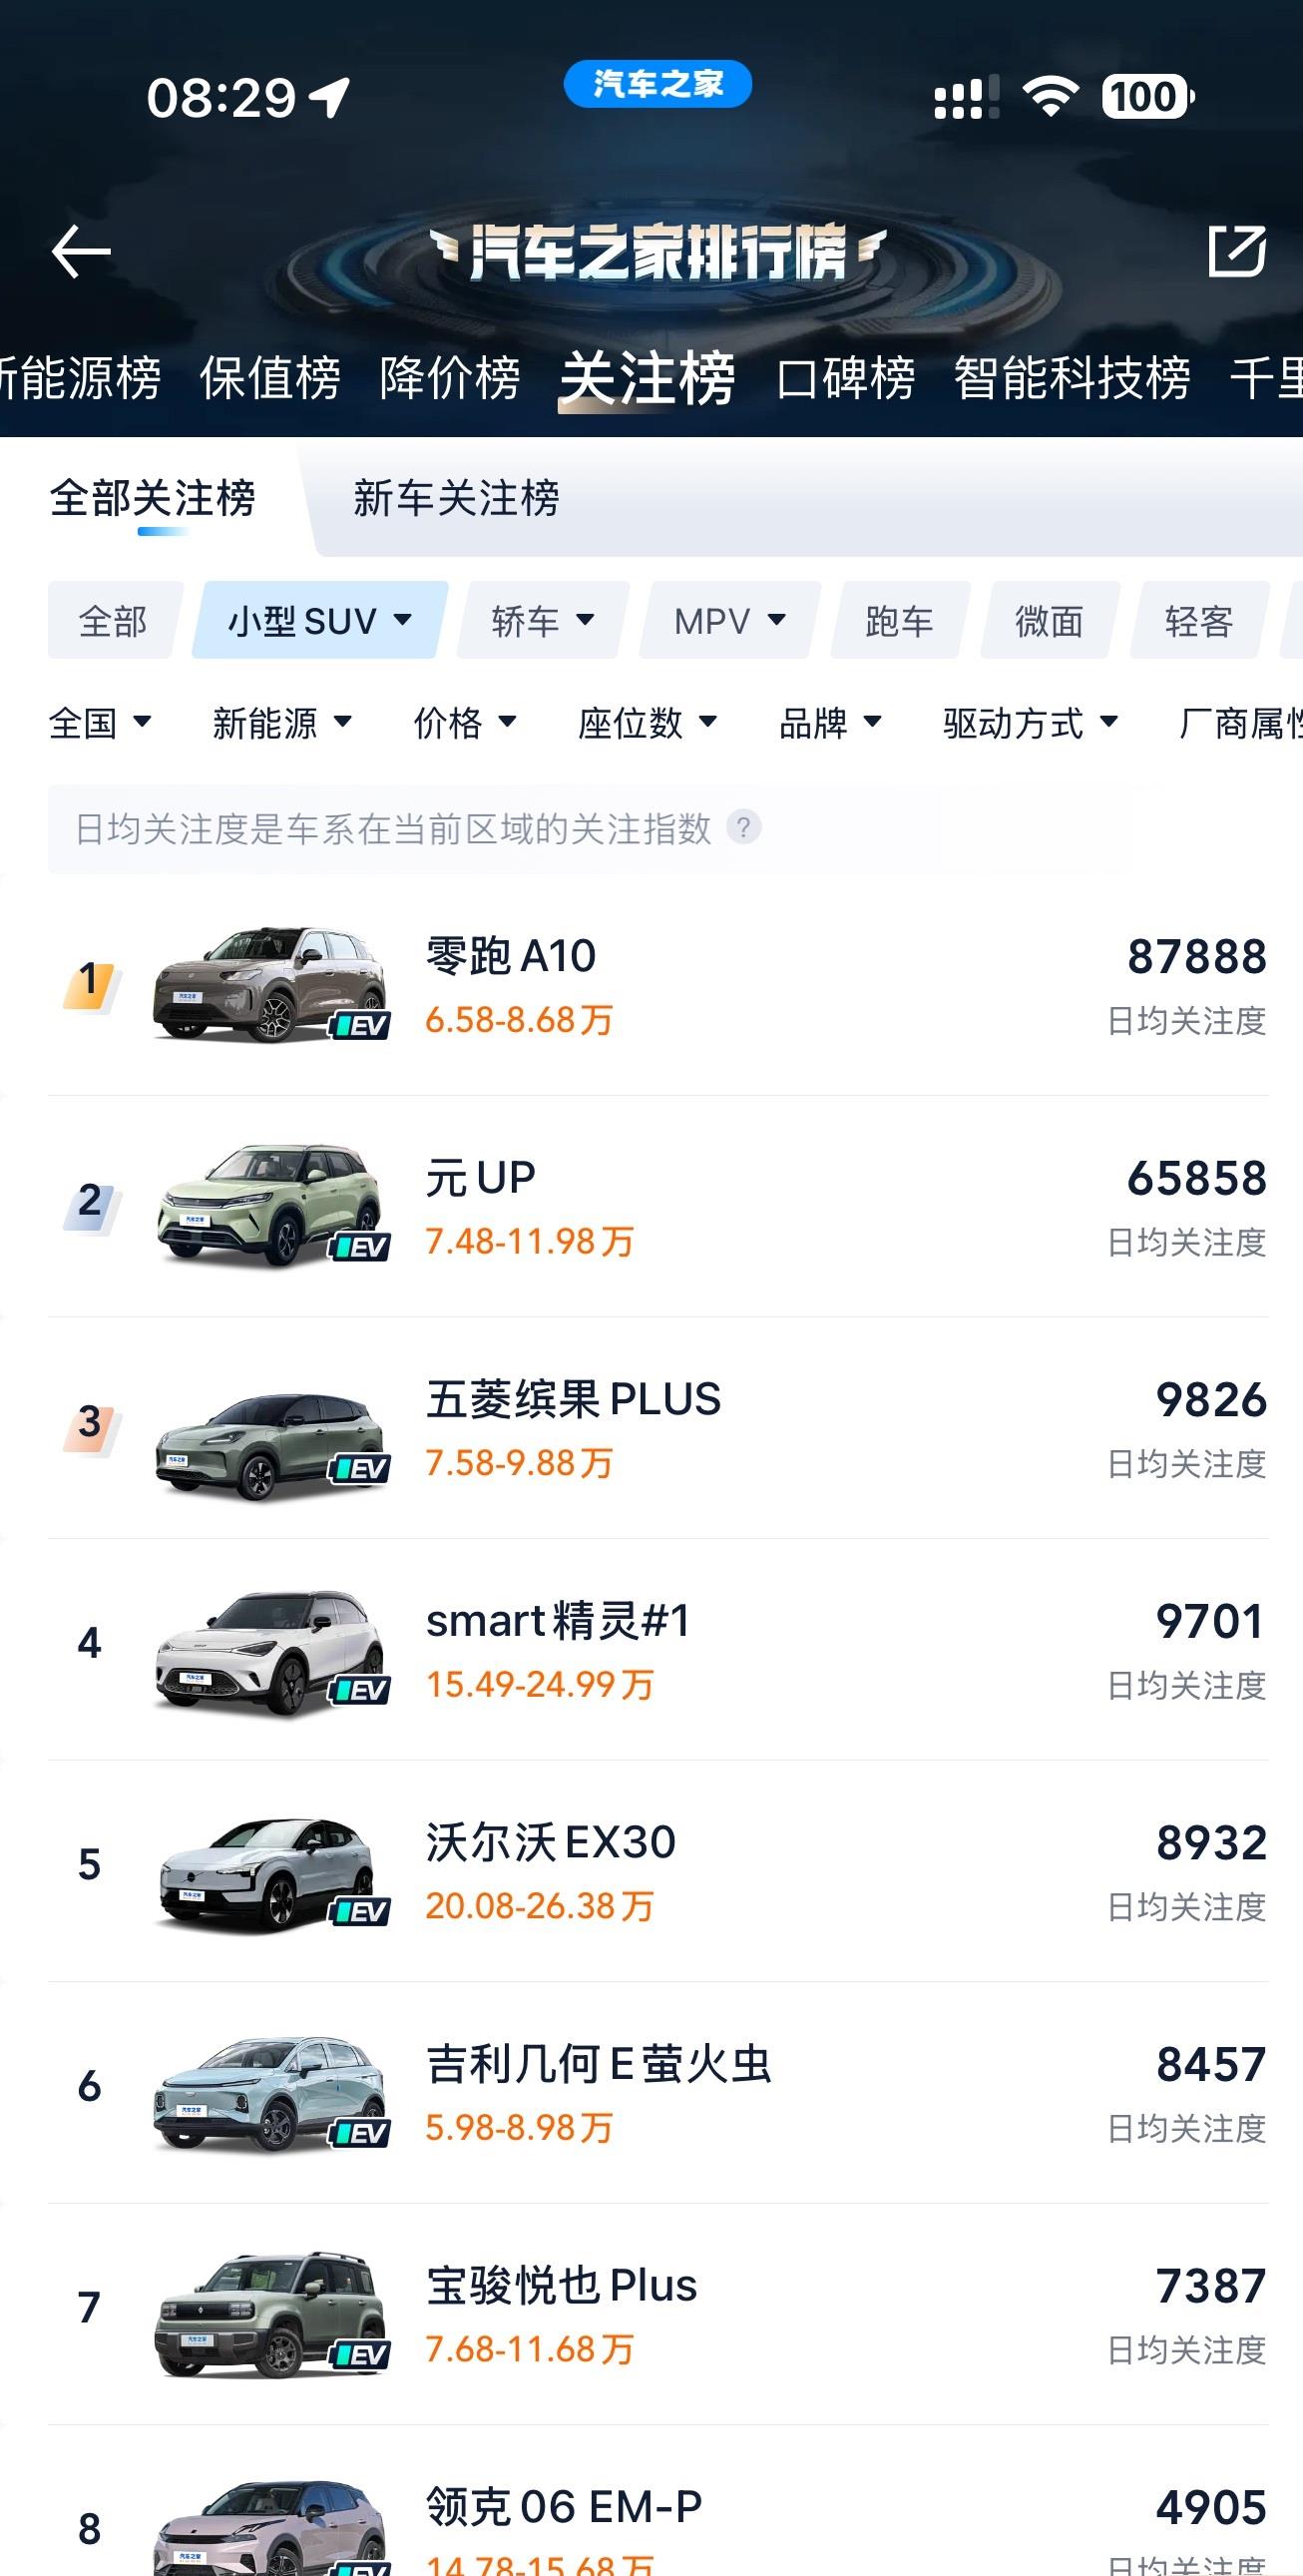Switch to the 新车关注榜 tab

point(456,498)
